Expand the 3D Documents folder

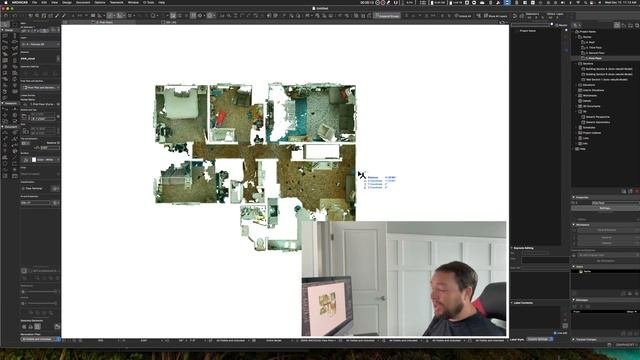tap(576, 106)
